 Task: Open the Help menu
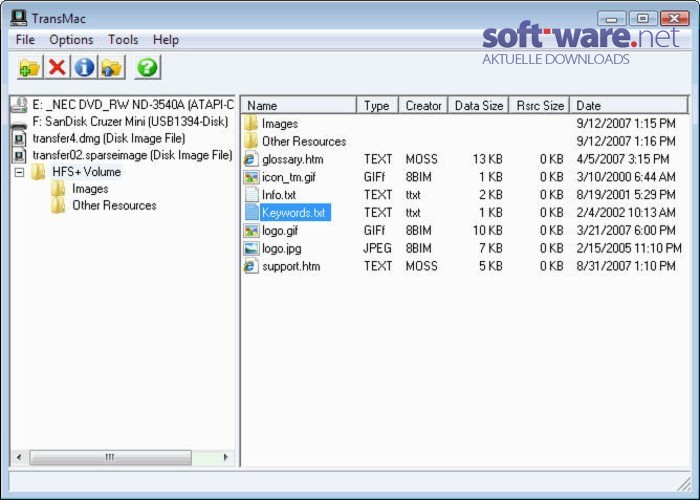[166, 40]
